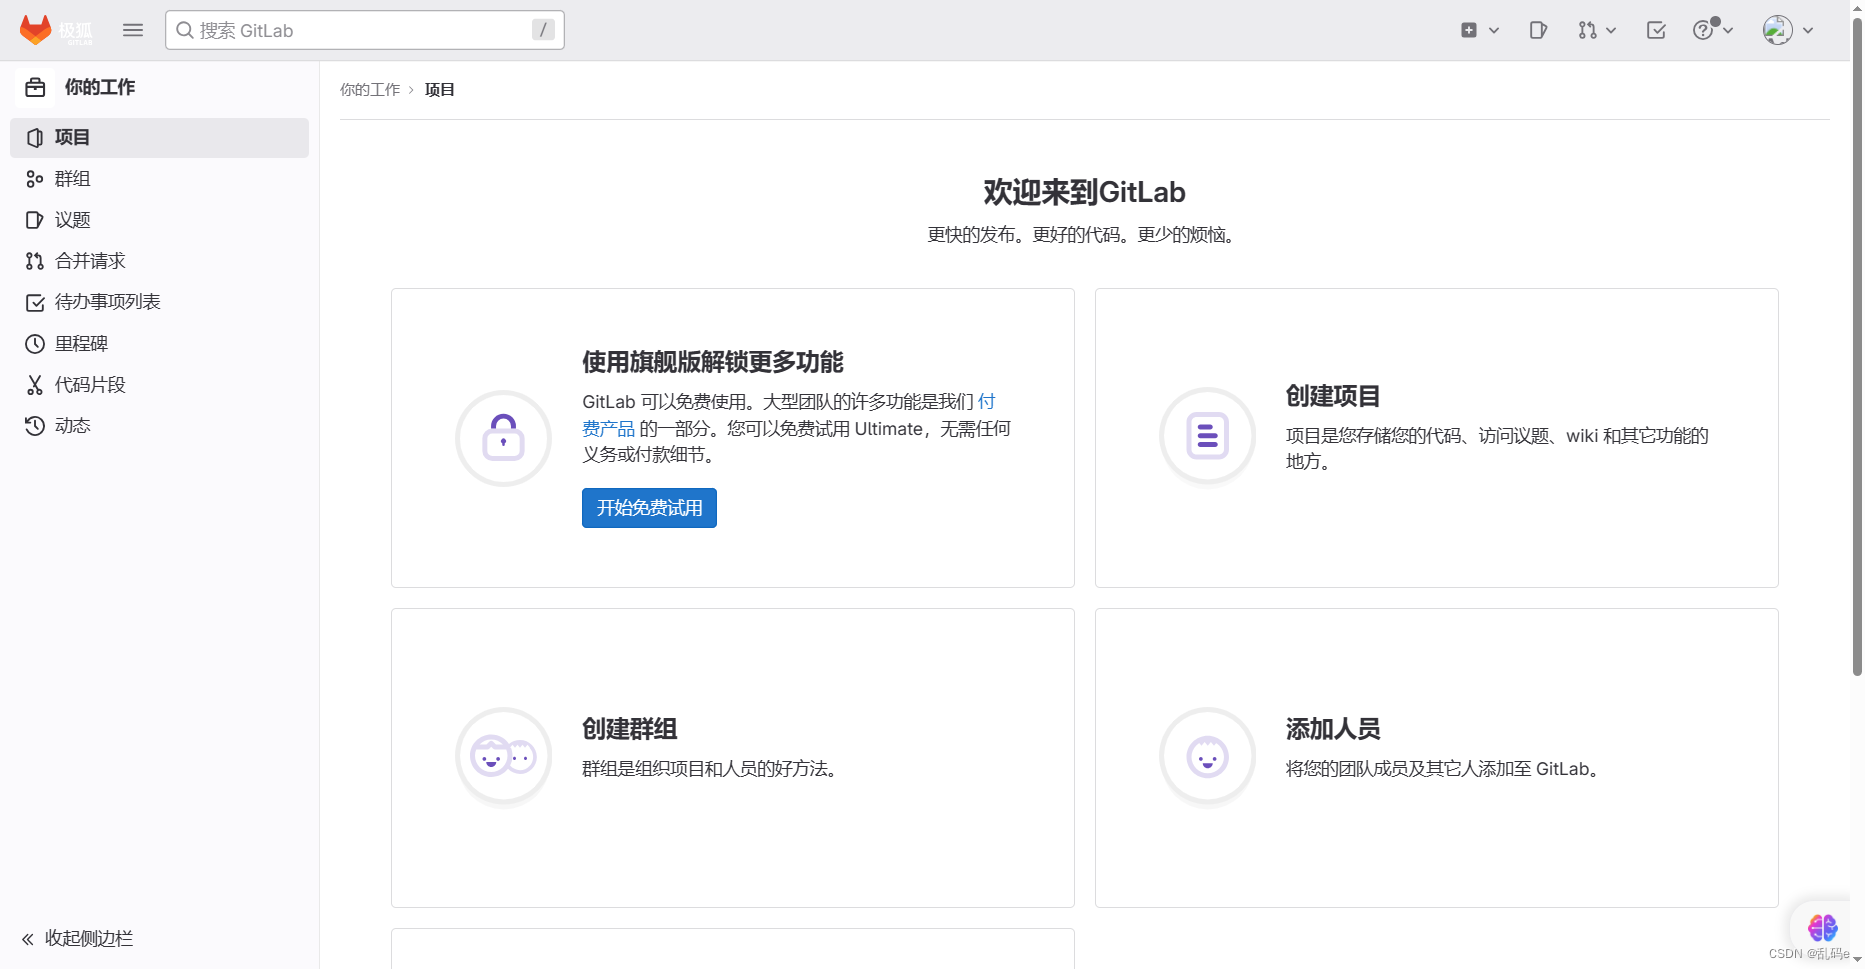This screenshot has height=969, width=1865.
Task: Click the 创建群组 card heading
Action: tap(630, 729)
